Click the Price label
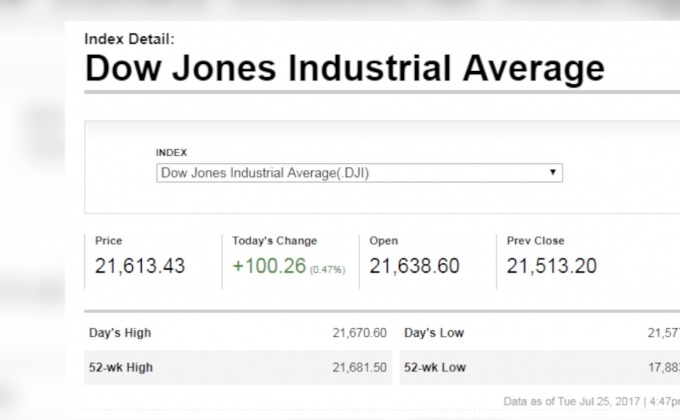Screen dimensions: 680x420 click(x=109, y=241)
